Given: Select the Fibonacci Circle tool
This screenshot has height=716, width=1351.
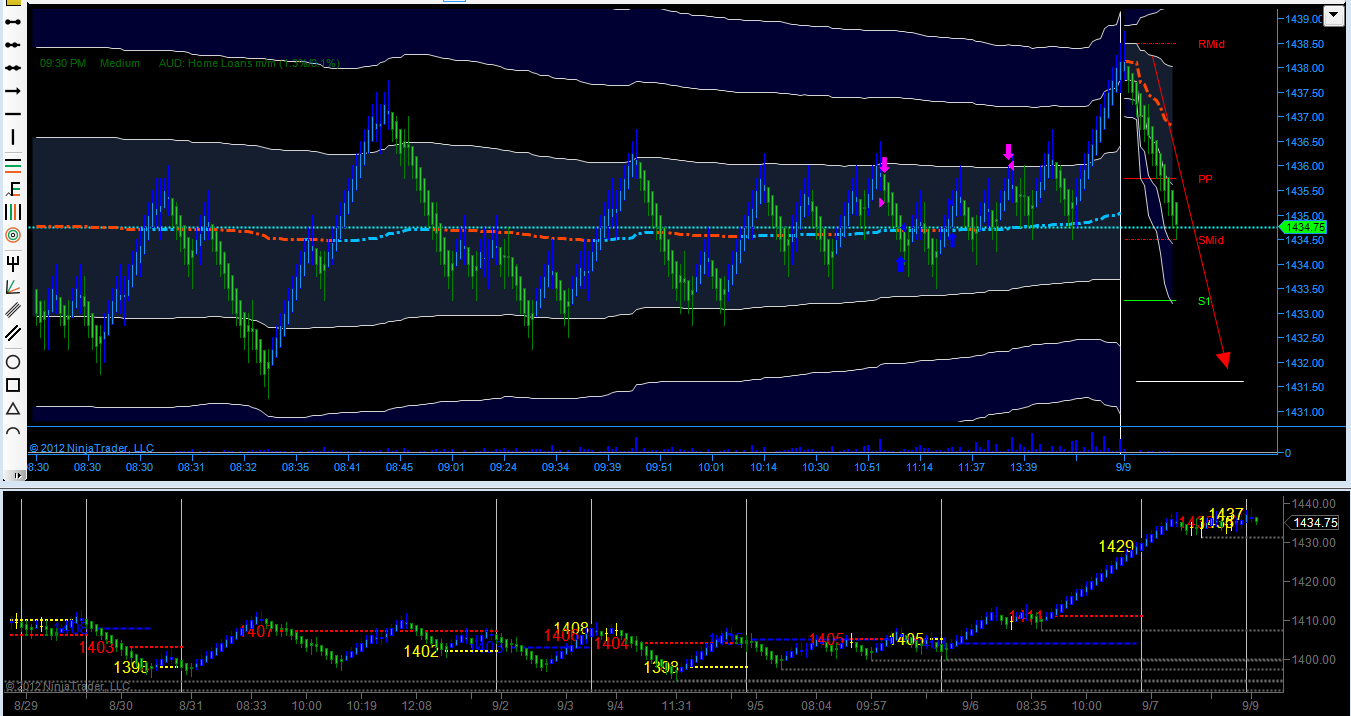Looking at the screenshot, I should [13, 235].
